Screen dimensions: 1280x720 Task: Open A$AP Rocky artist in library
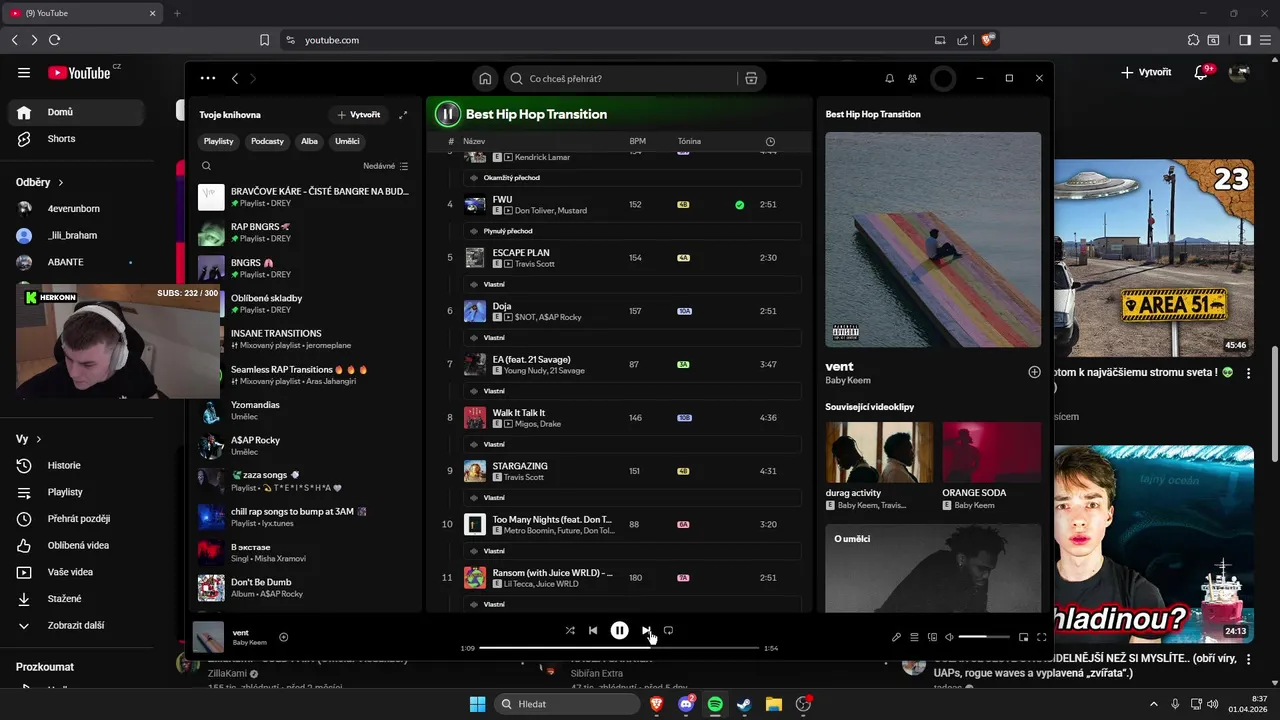point(305,445)
